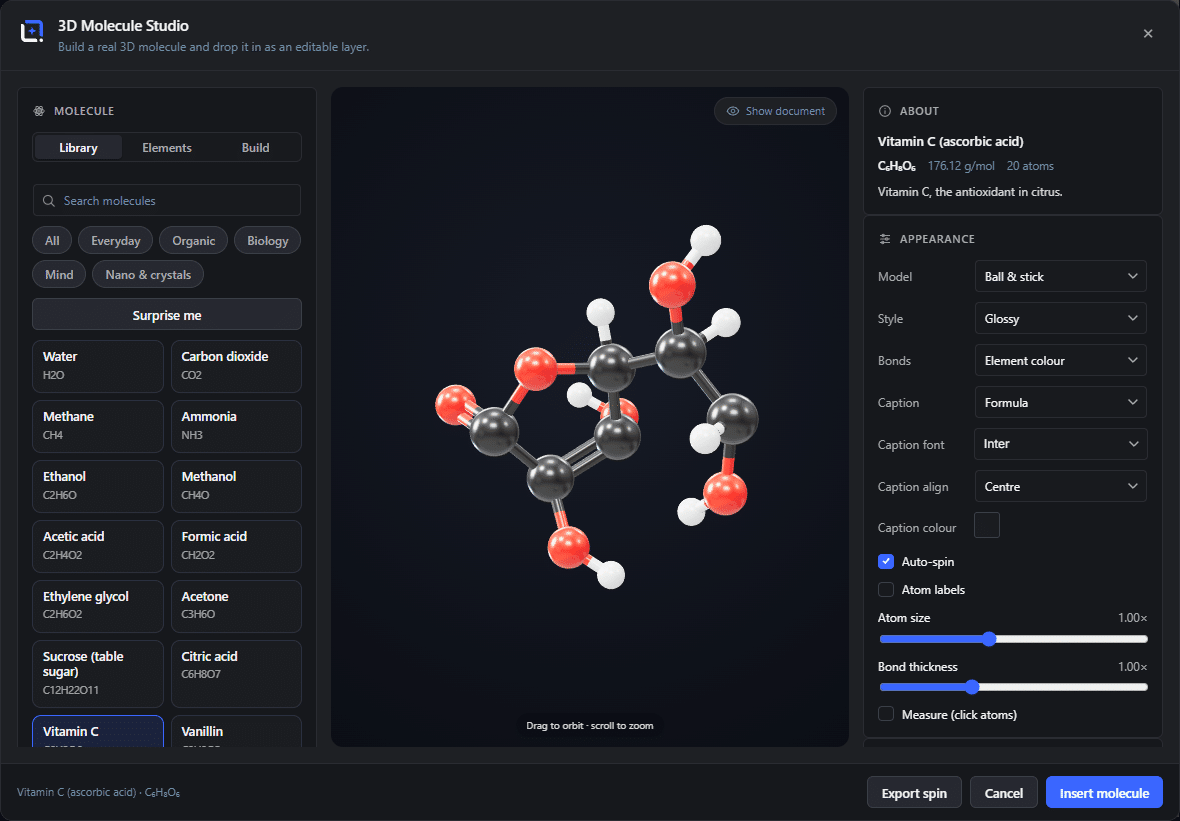Click the 'Drag to orbit · scroll to zoom' hint
This screenshot has width=1180, height=821.
tap(590, 725)
